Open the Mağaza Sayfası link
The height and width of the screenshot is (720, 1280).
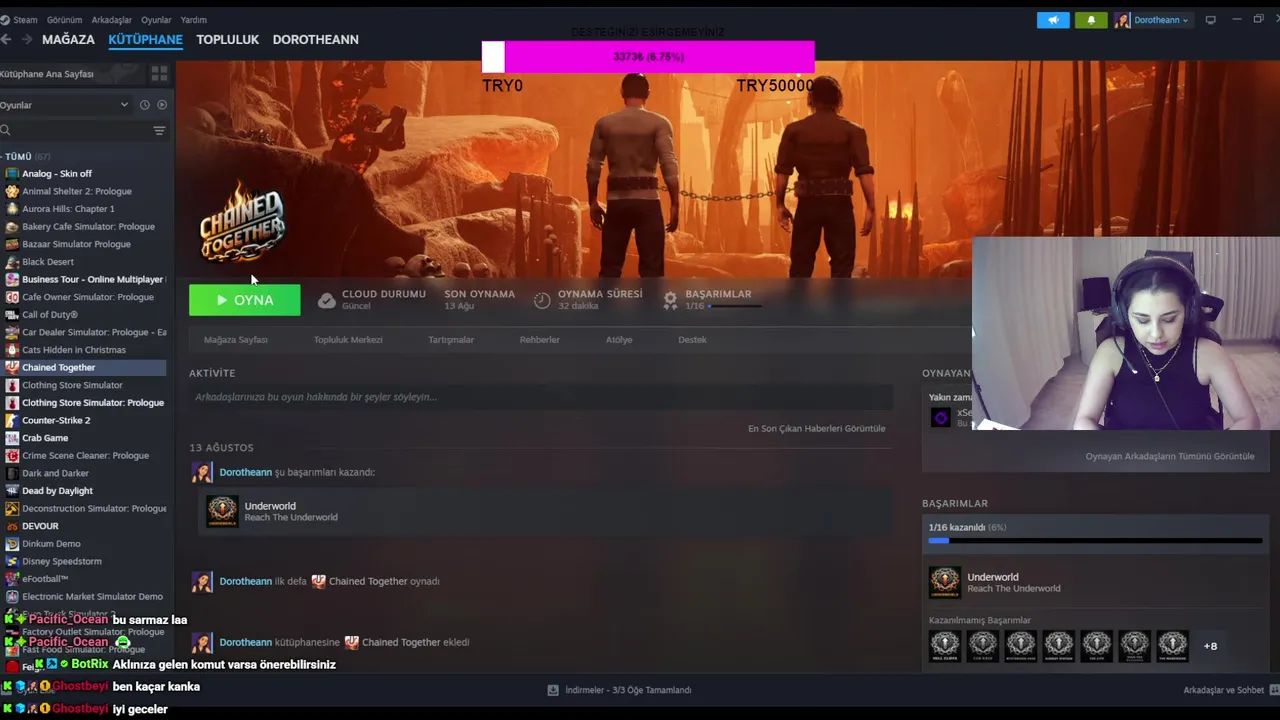click(236, 340)
